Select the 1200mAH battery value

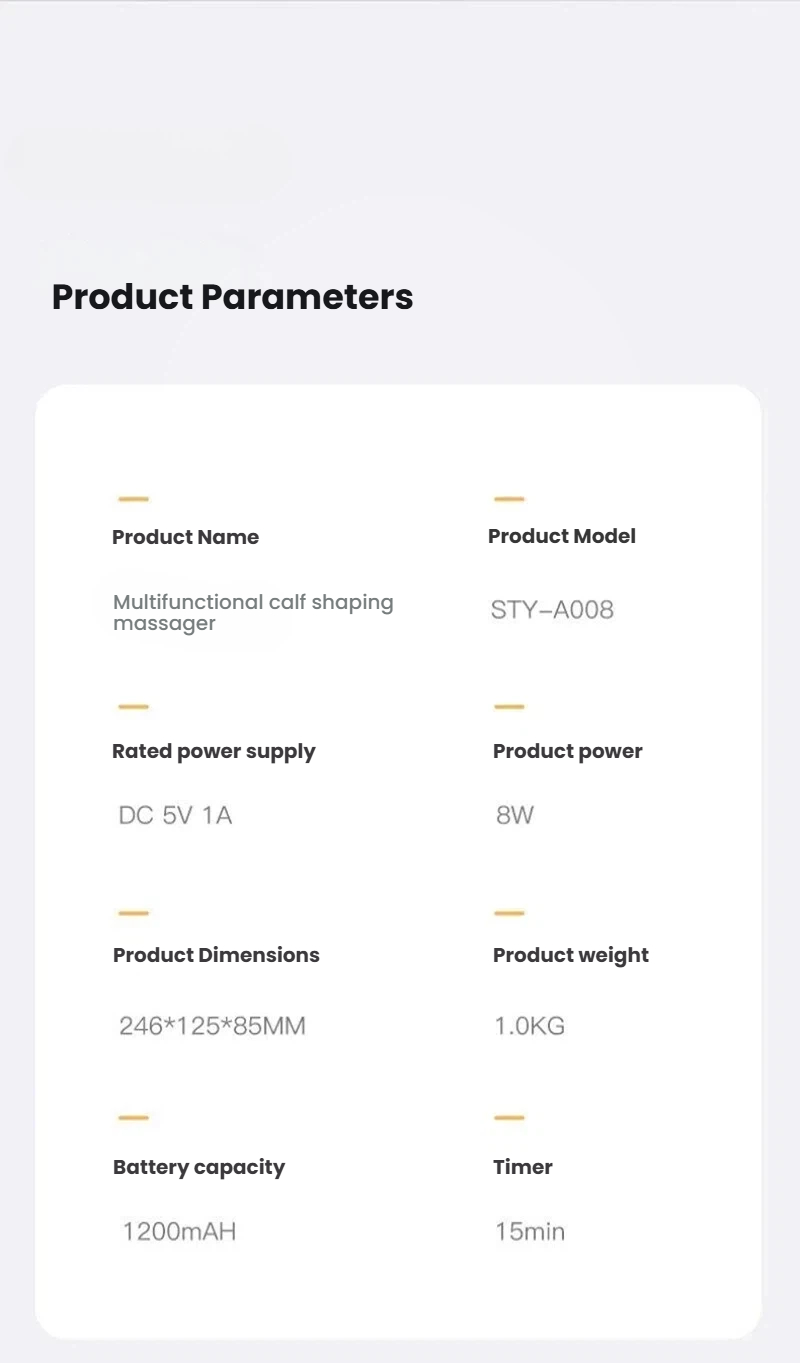click(179, 1231)
